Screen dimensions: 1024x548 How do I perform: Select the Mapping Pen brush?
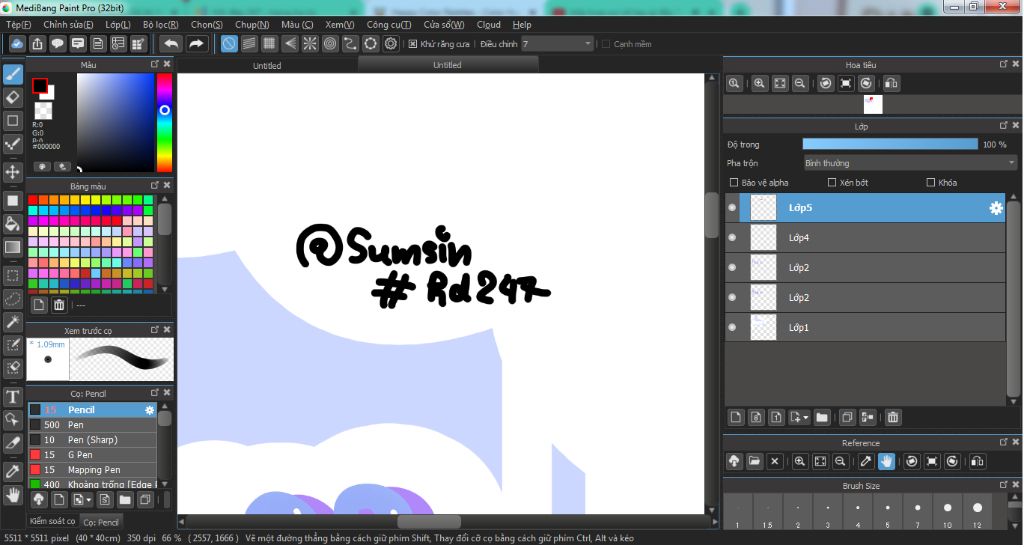tap(92, 470)
